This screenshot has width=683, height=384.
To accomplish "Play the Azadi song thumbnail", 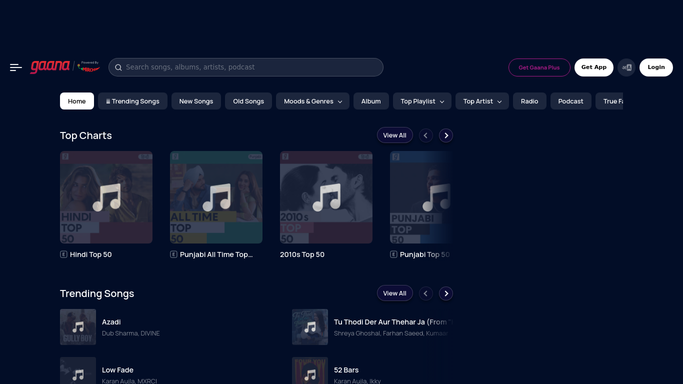I will 78,327.
